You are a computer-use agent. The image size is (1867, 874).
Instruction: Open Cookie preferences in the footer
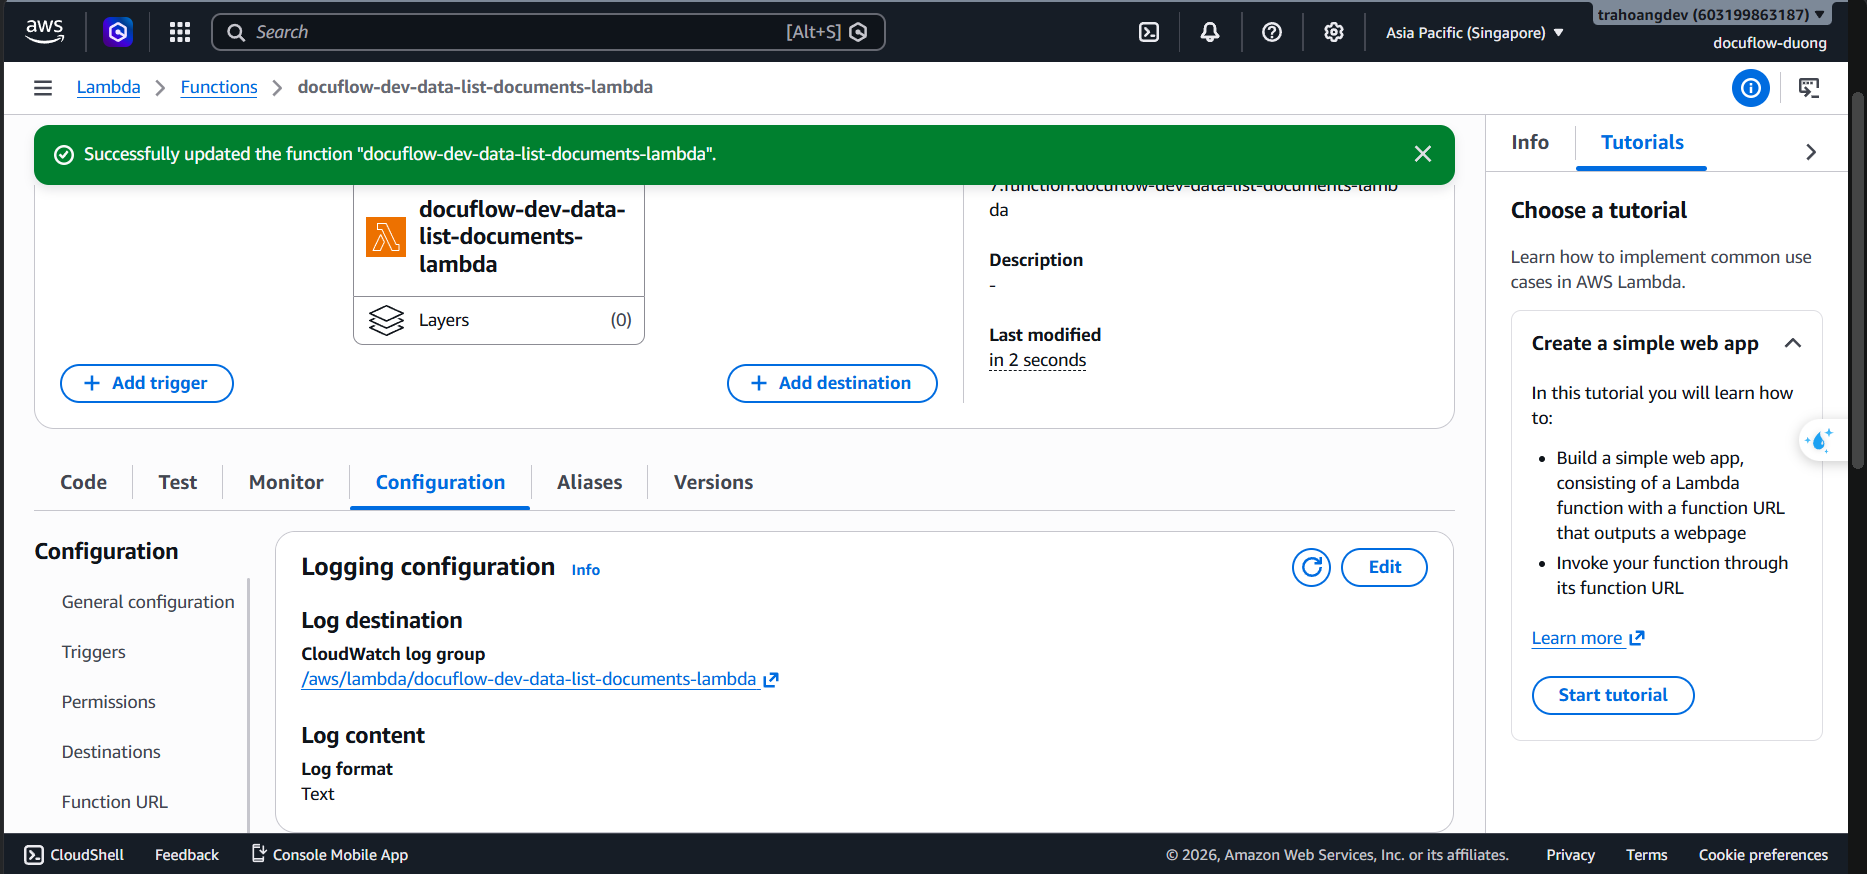pyautogui.click(x=1763, y=855)
